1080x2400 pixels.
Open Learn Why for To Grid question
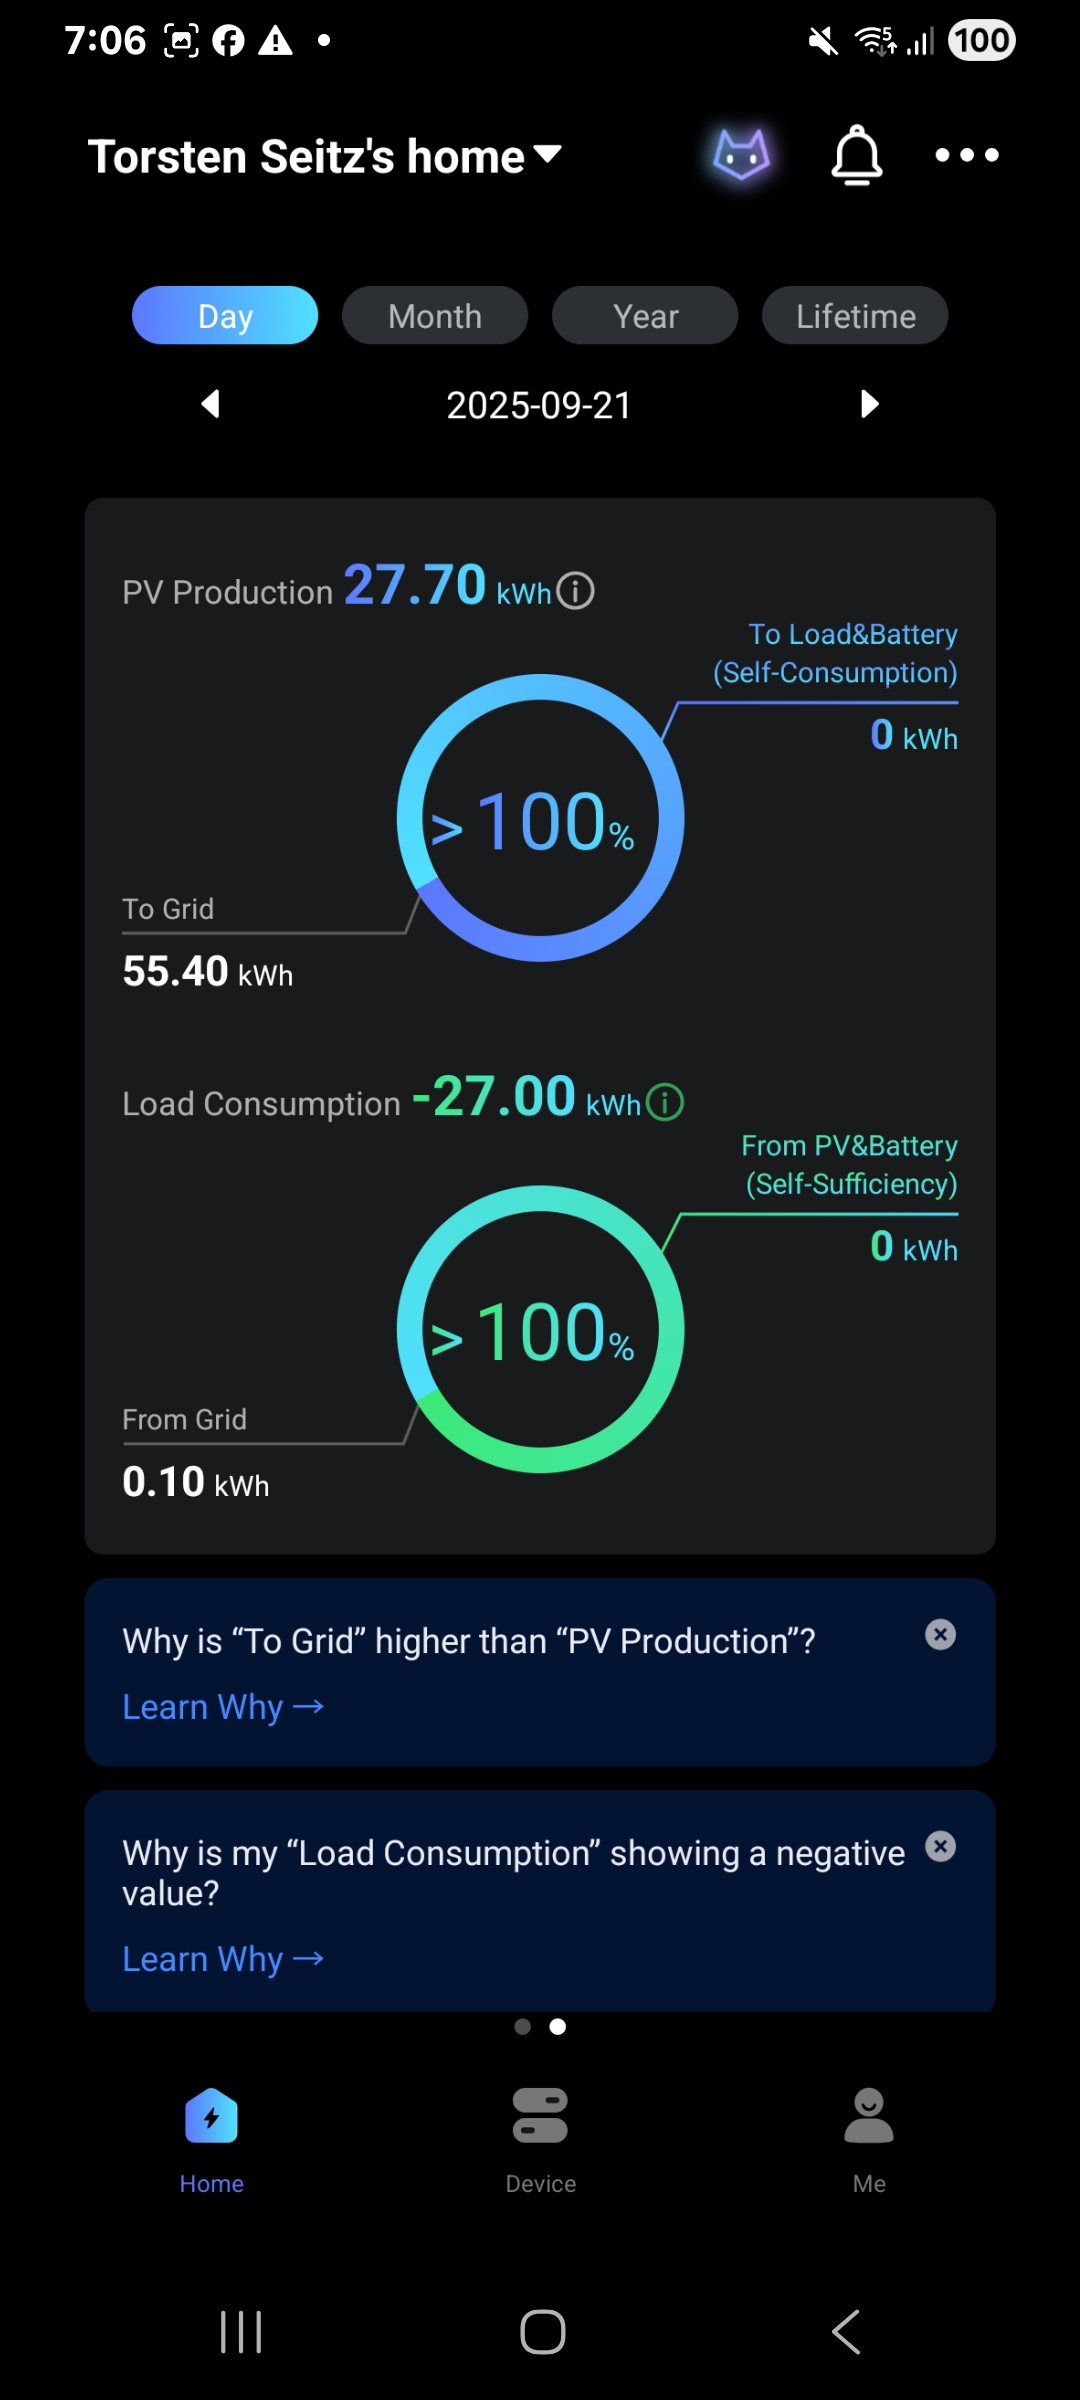[222, 1707]
